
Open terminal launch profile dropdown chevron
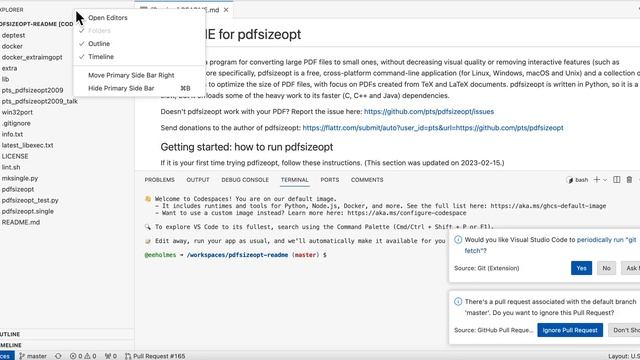click(605, 180)
